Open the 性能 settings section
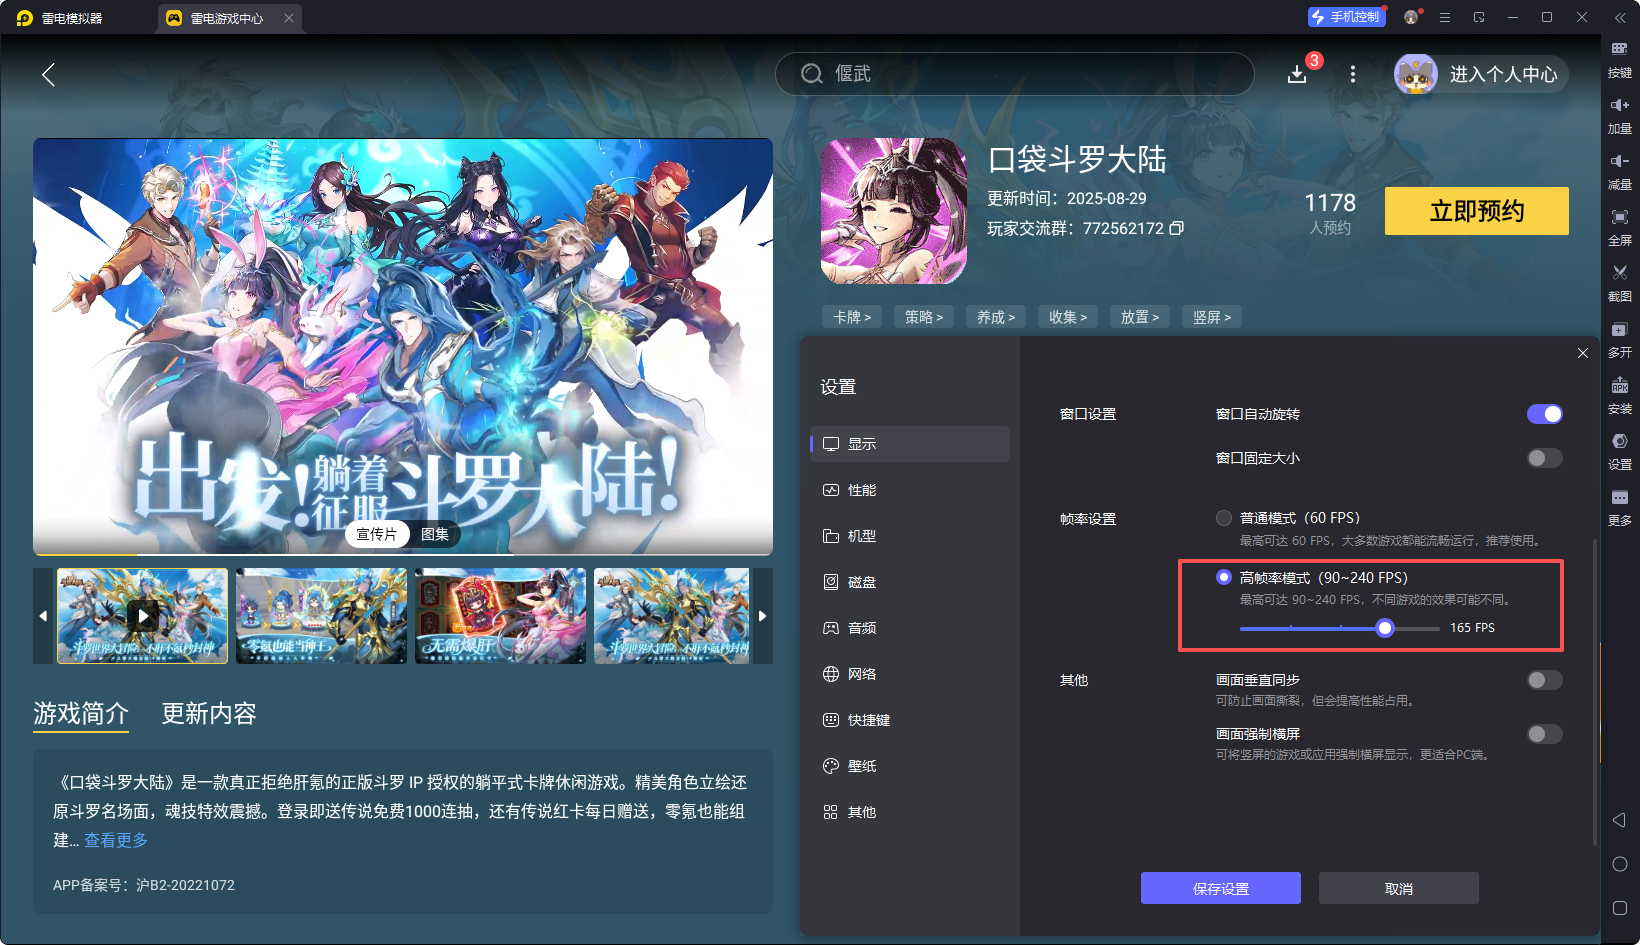1640x945 pixels. 910,490
